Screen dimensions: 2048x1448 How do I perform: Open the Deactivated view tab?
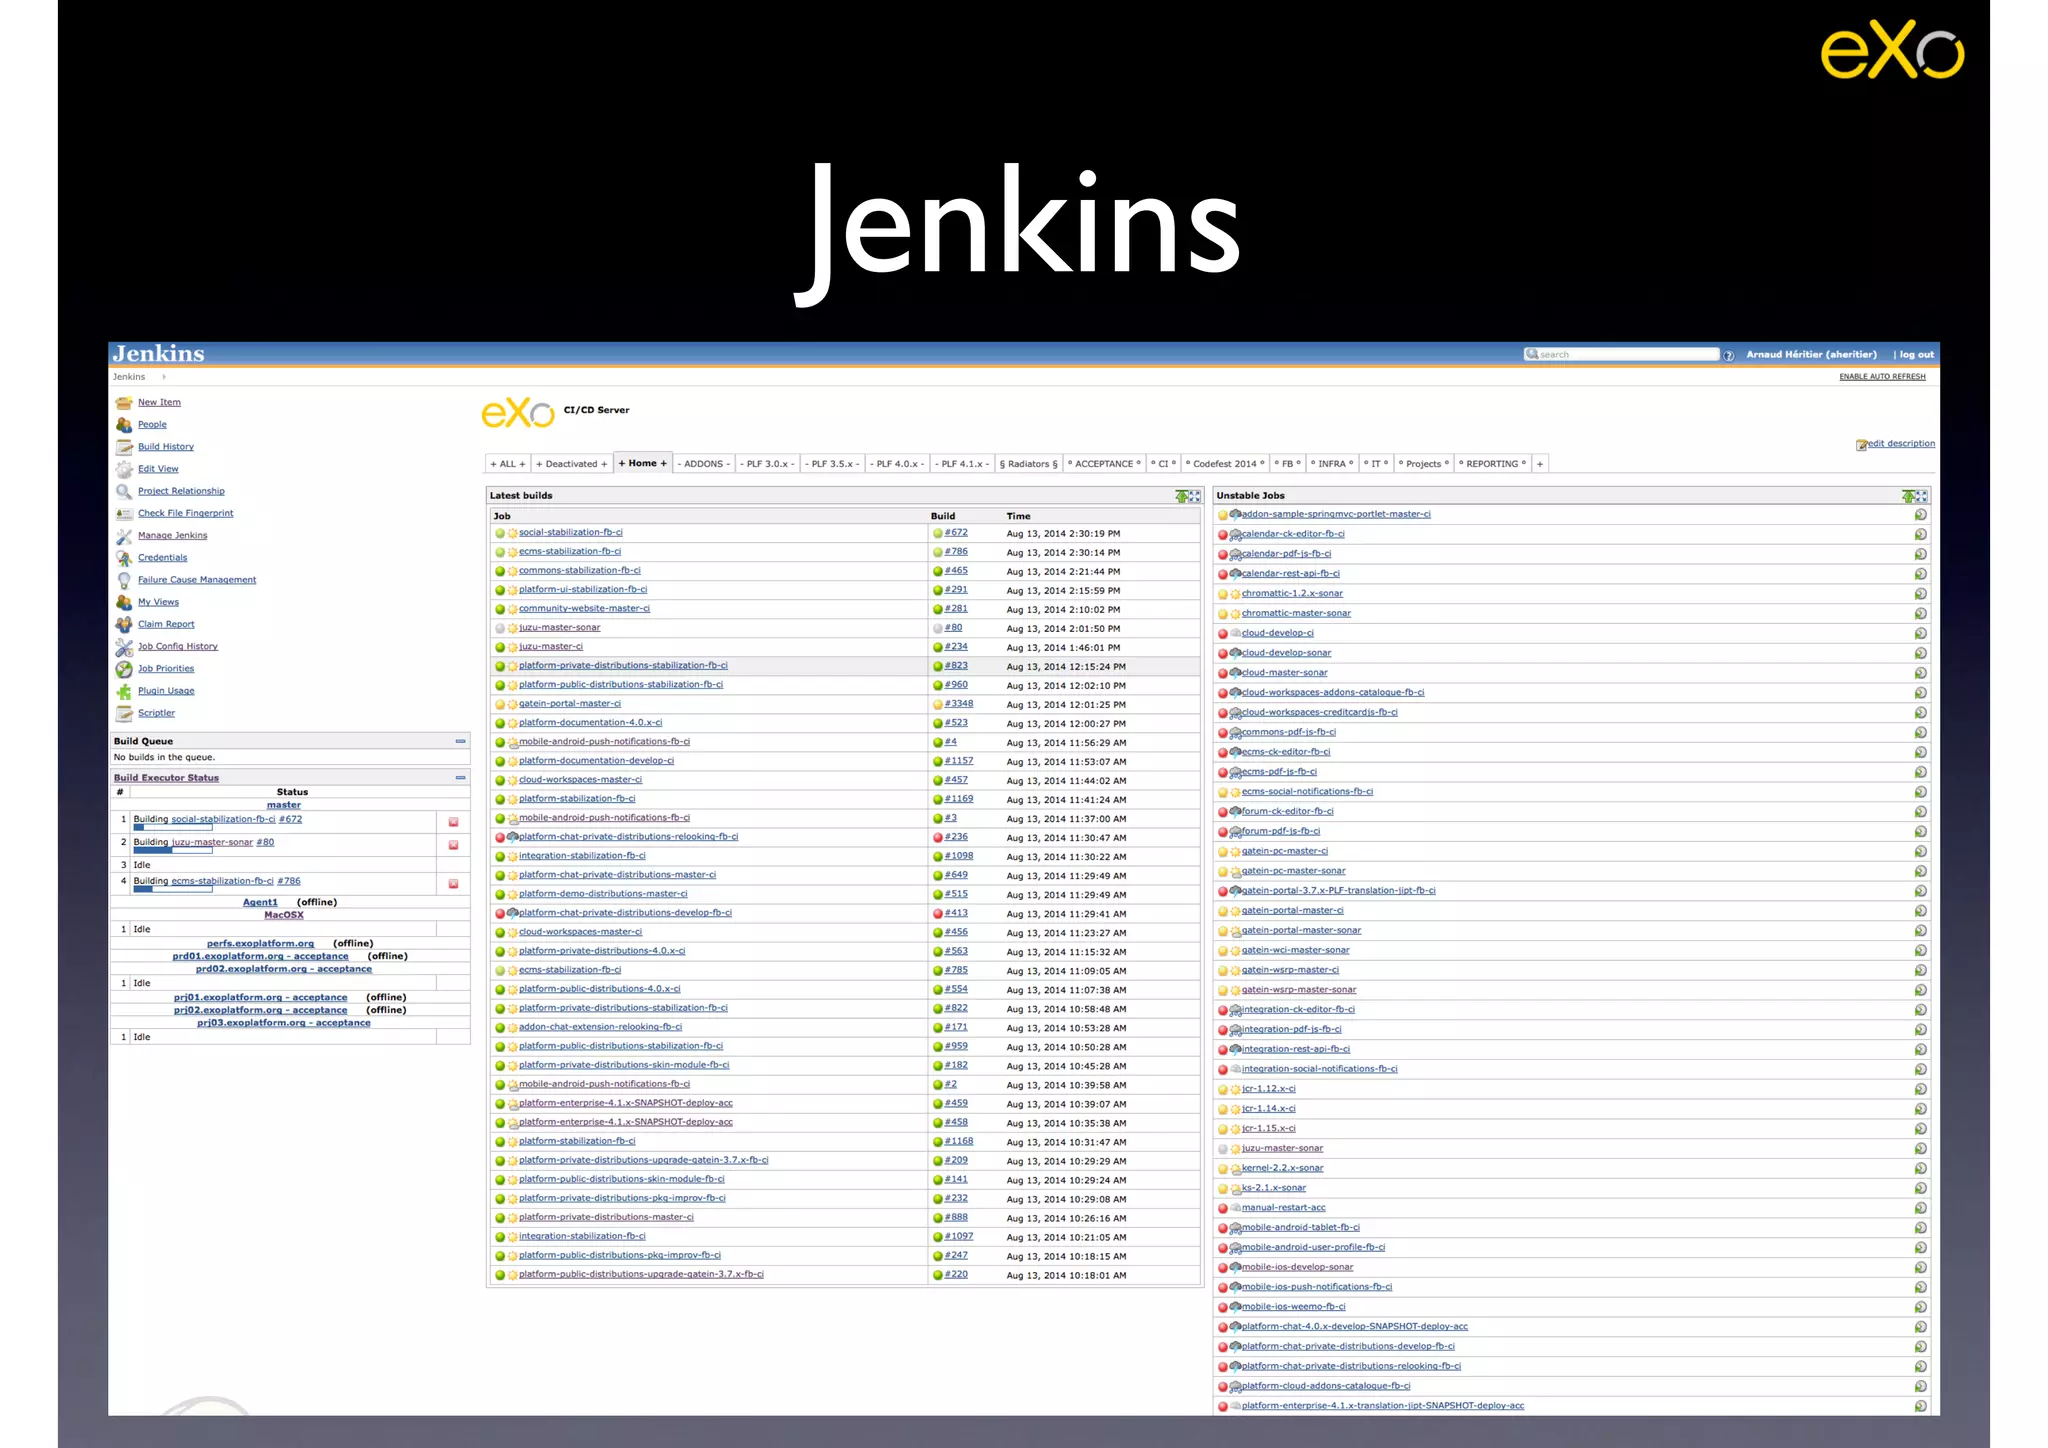coord(571,464)
